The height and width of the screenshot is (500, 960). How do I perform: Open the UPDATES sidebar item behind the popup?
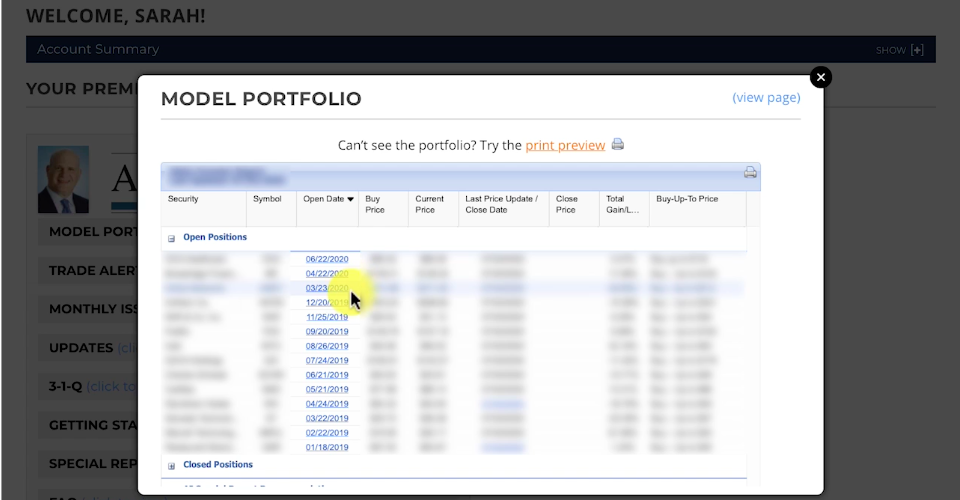point(88,348)
